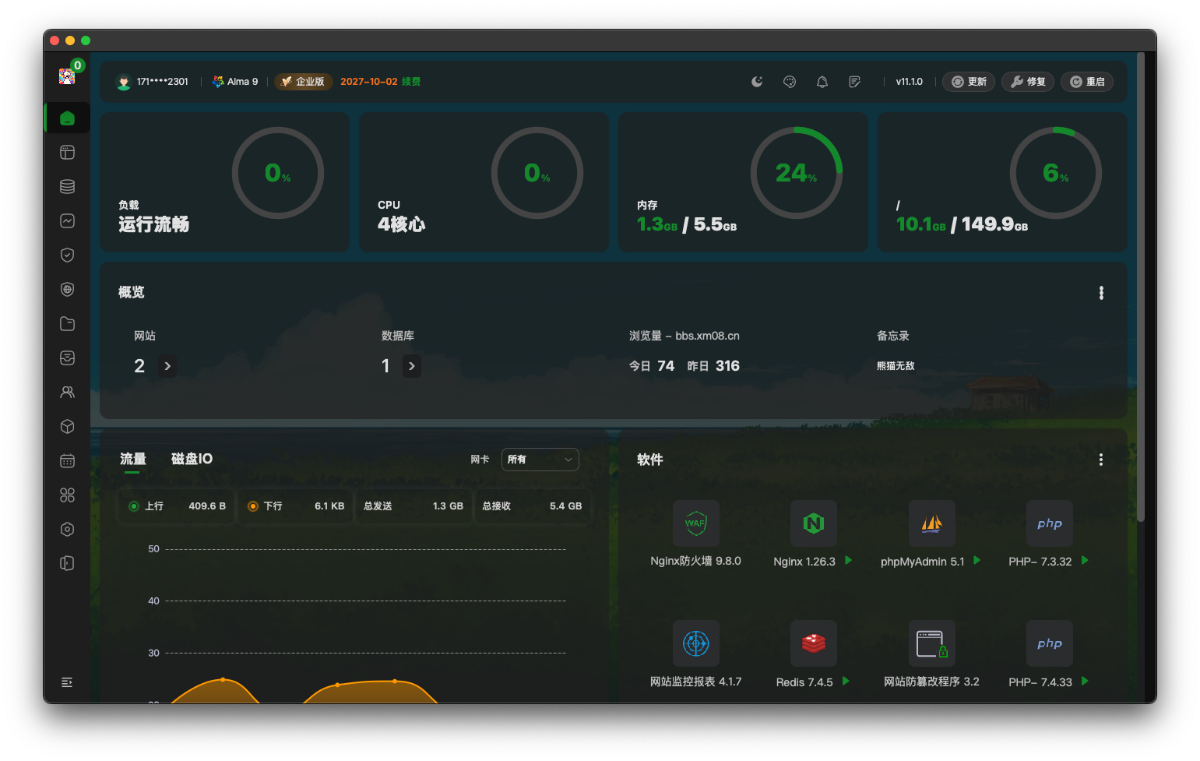
Task: Click the memory usage 24% gauge
Action: click(x=796, y=173)
